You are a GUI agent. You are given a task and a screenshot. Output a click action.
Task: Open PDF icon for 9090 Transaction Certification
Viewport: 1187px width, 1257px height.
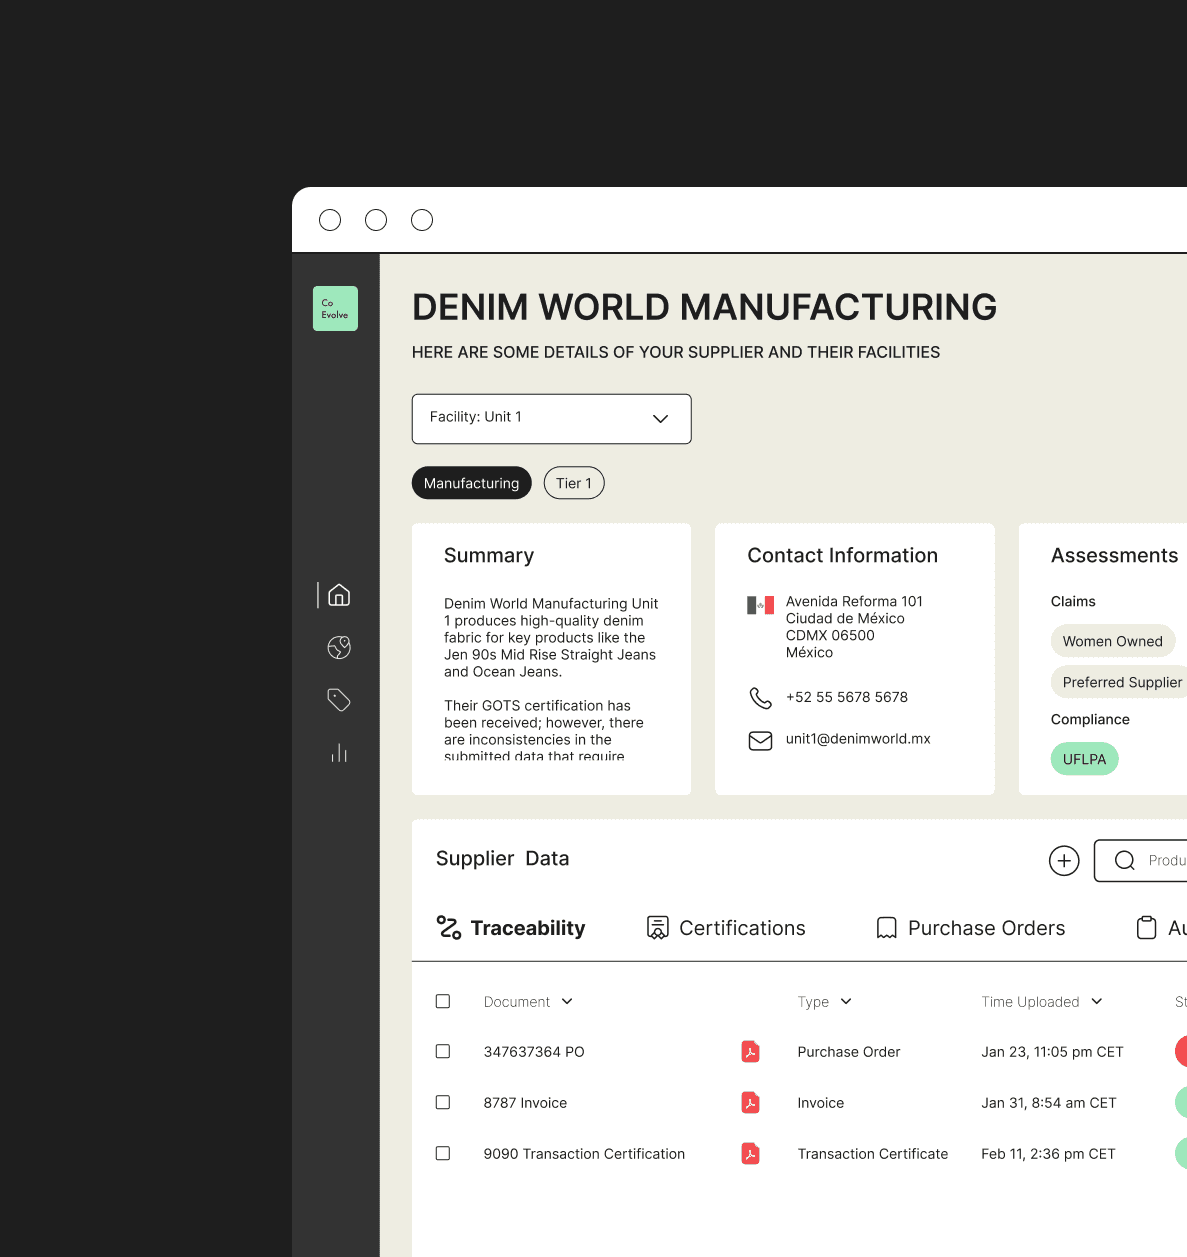coord(750,1154)
